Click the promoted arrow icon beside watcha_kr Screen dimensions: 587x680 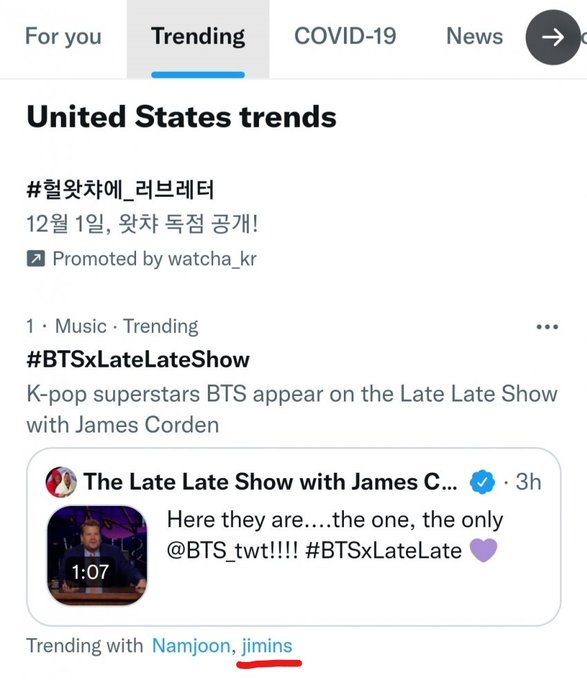(36, 259)
